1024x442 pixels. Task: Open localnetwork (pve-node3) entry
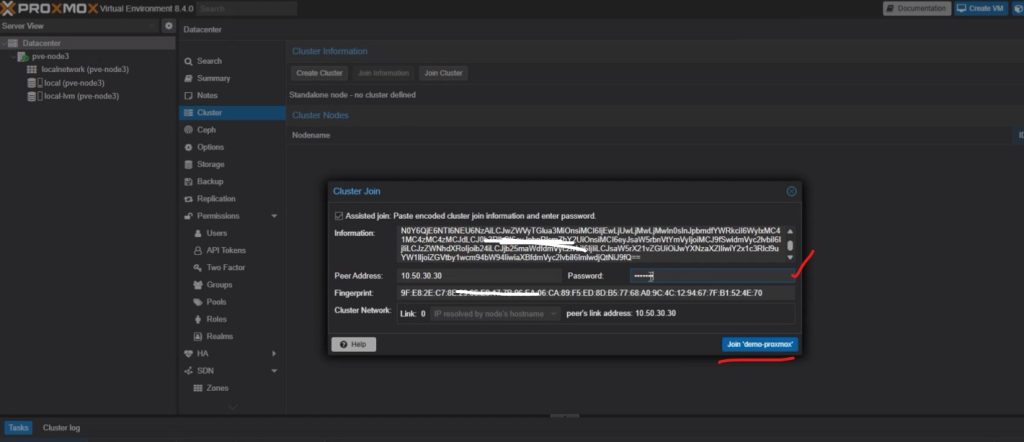click(85, 69)
